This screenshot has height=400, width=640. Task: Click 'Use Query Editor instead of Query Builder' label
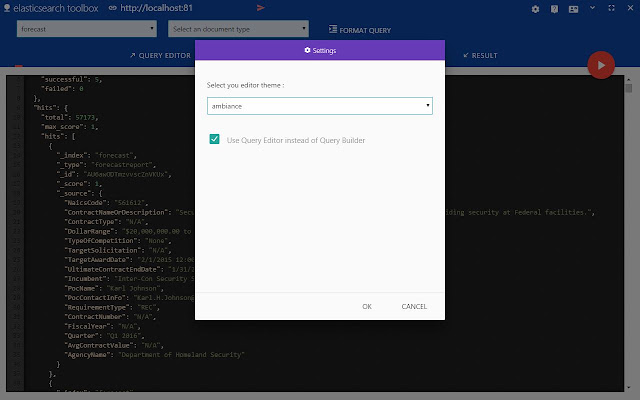click(x=296, y=140)
